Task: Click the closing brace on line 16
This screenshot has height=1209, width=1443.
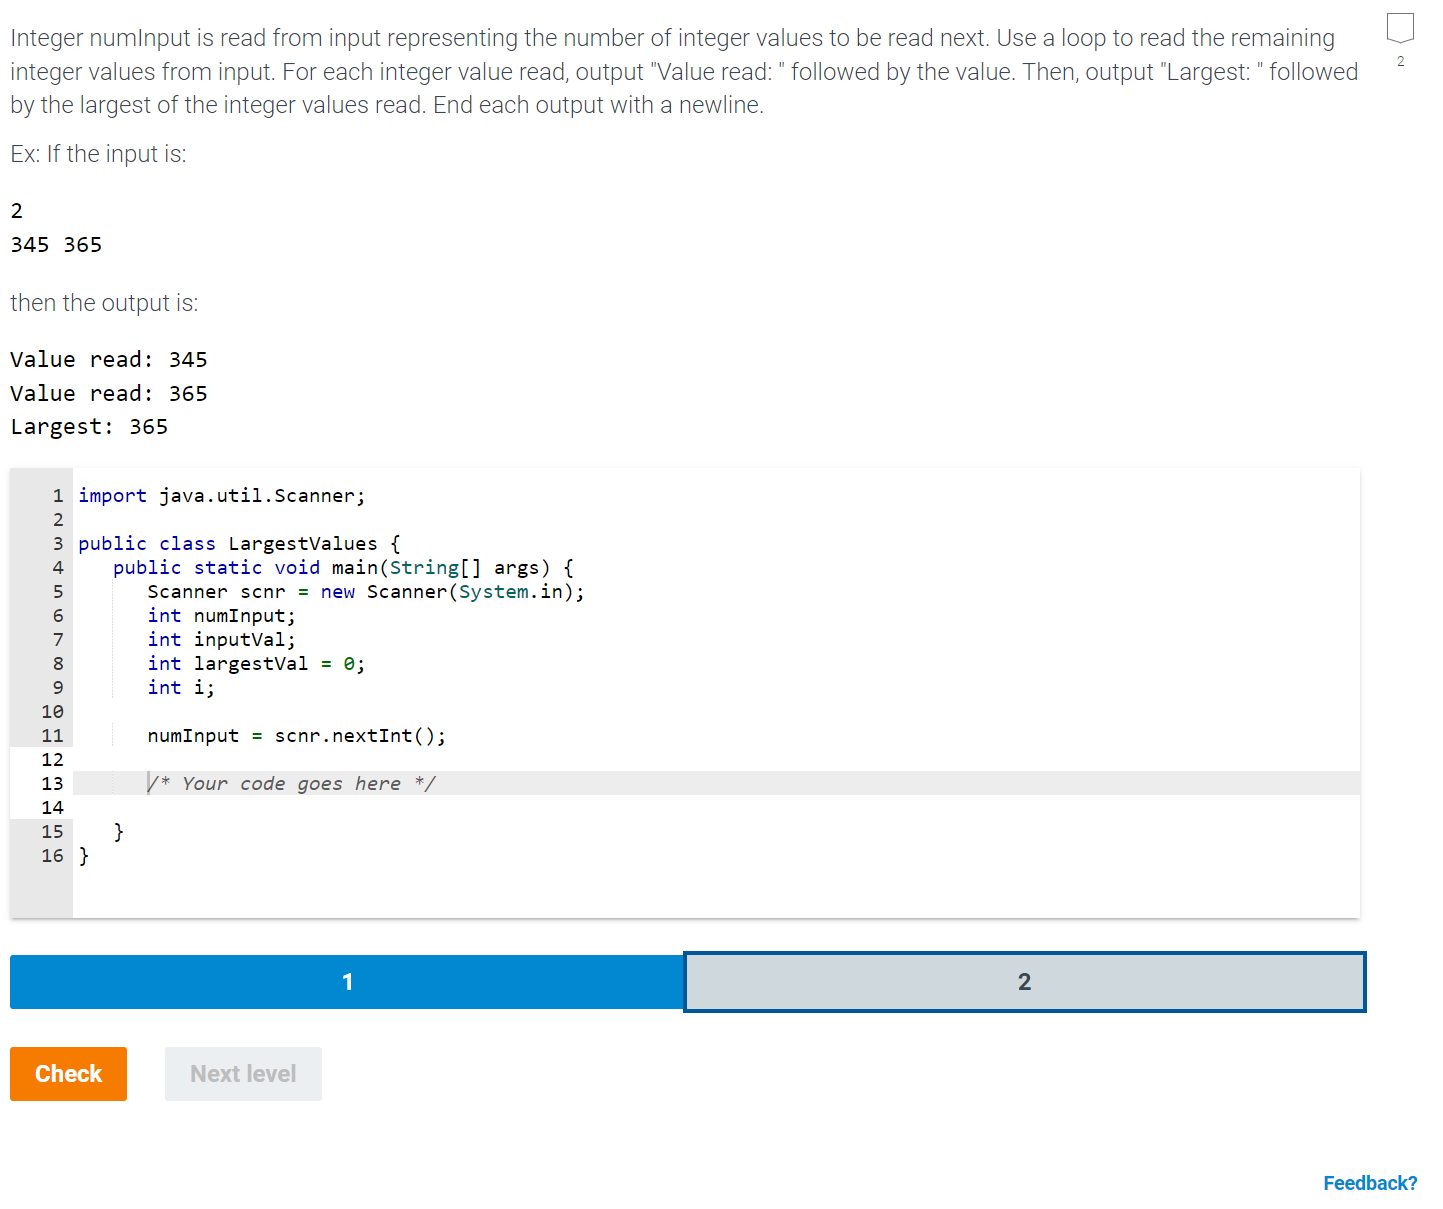Action: 85,855
